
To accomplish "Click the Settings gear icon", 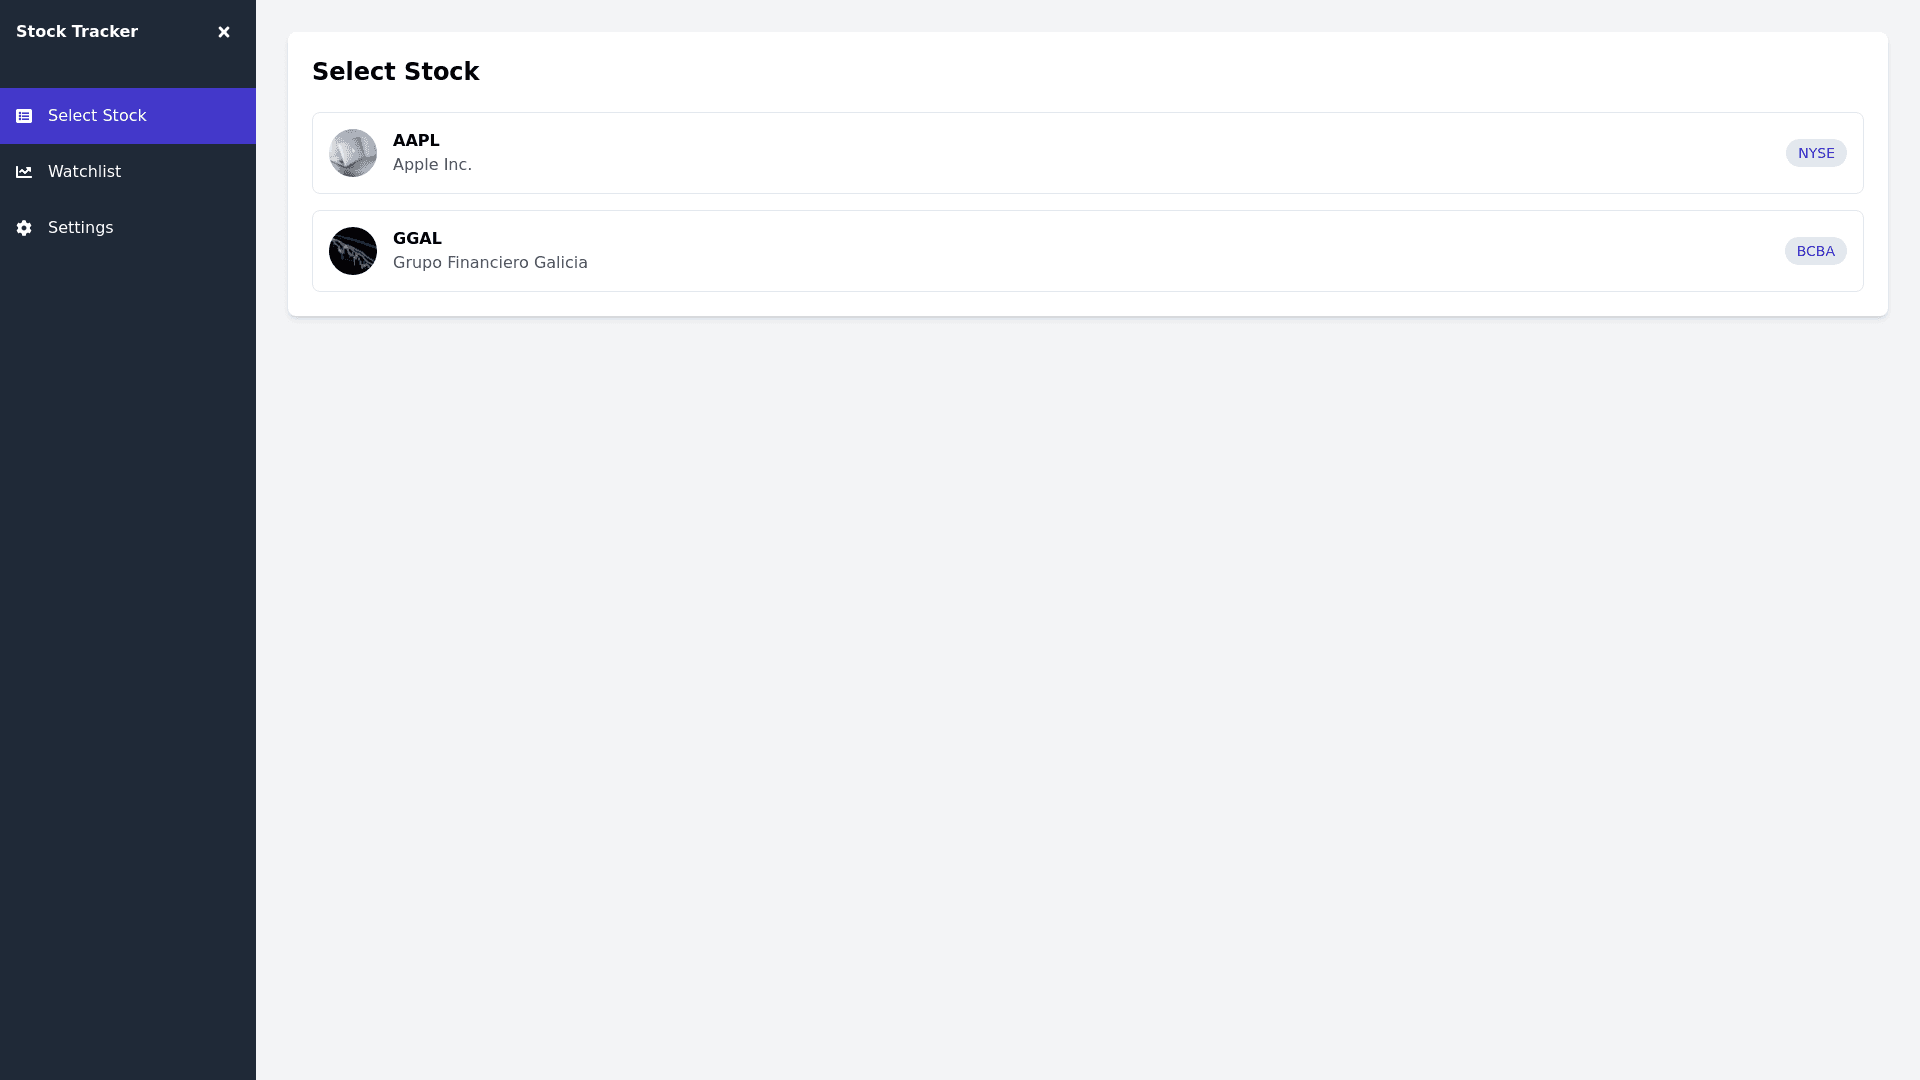I will (x=24, y=228).
